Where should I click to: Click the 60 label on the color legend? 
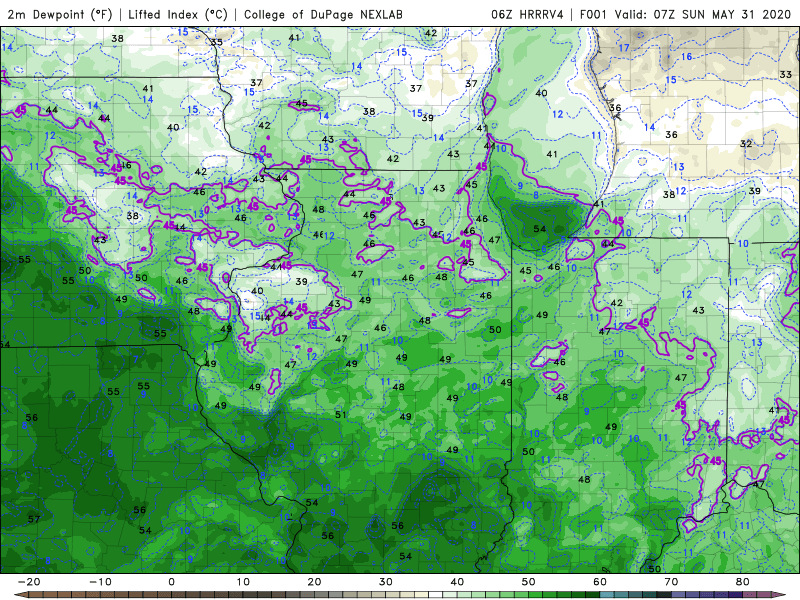pos(600,582)
